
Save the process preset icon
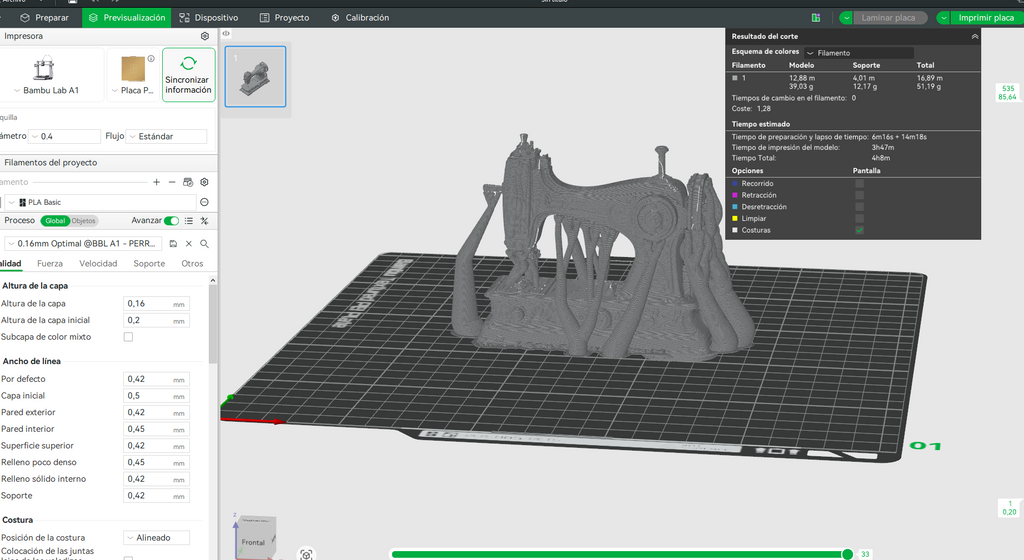173,243
